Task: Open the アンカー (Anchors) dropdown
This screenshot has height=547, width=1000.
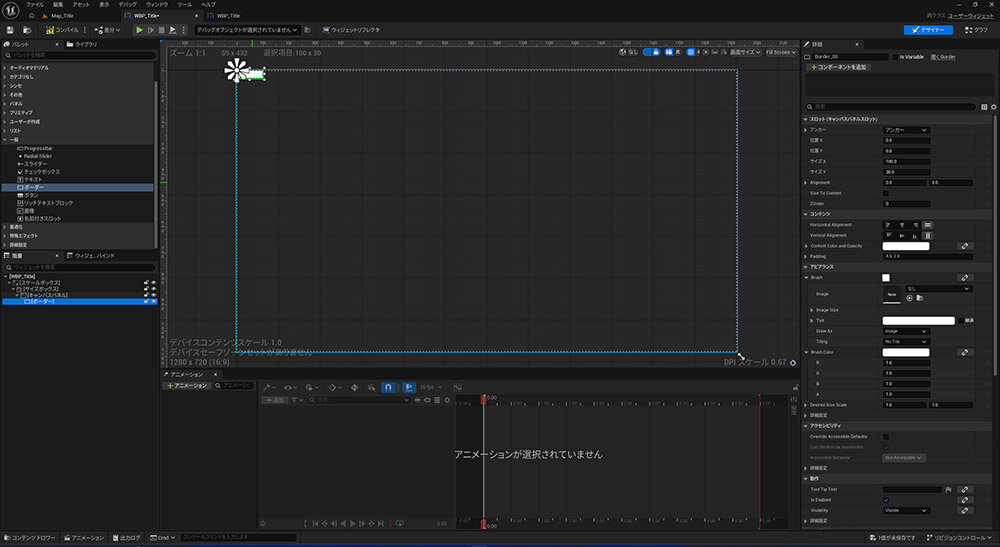Action: tap(905, 130)
